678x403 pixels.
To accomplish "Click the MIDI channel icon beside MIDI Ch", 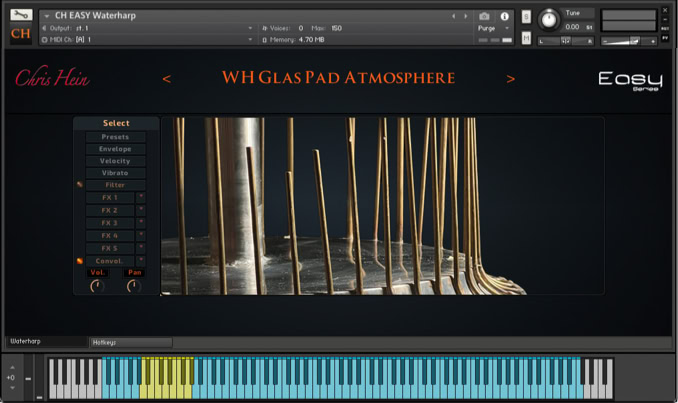I will pos(44,40).
